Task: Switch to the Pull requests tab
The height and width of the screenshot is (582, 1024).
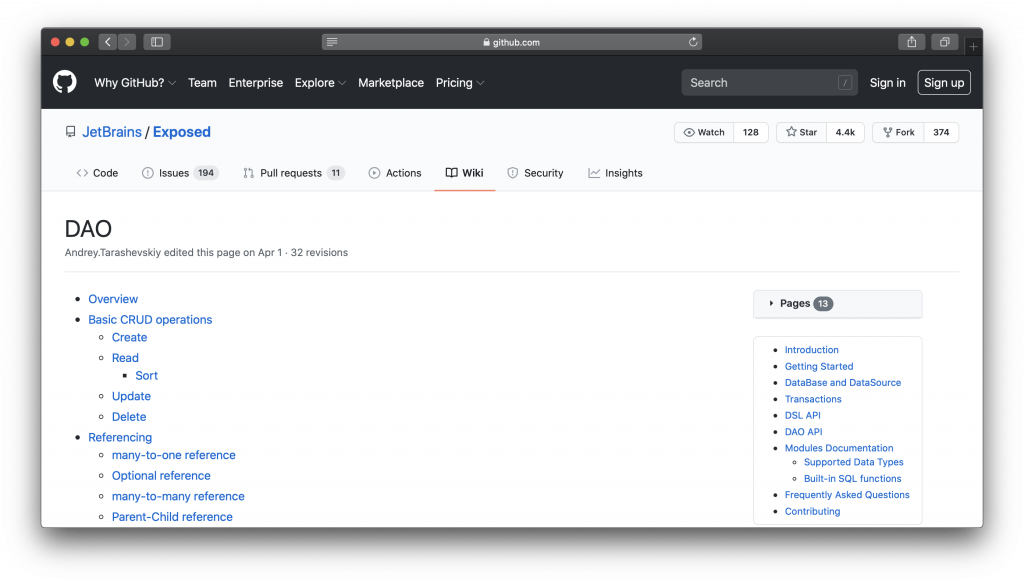Action: click(x=293, y=173)
